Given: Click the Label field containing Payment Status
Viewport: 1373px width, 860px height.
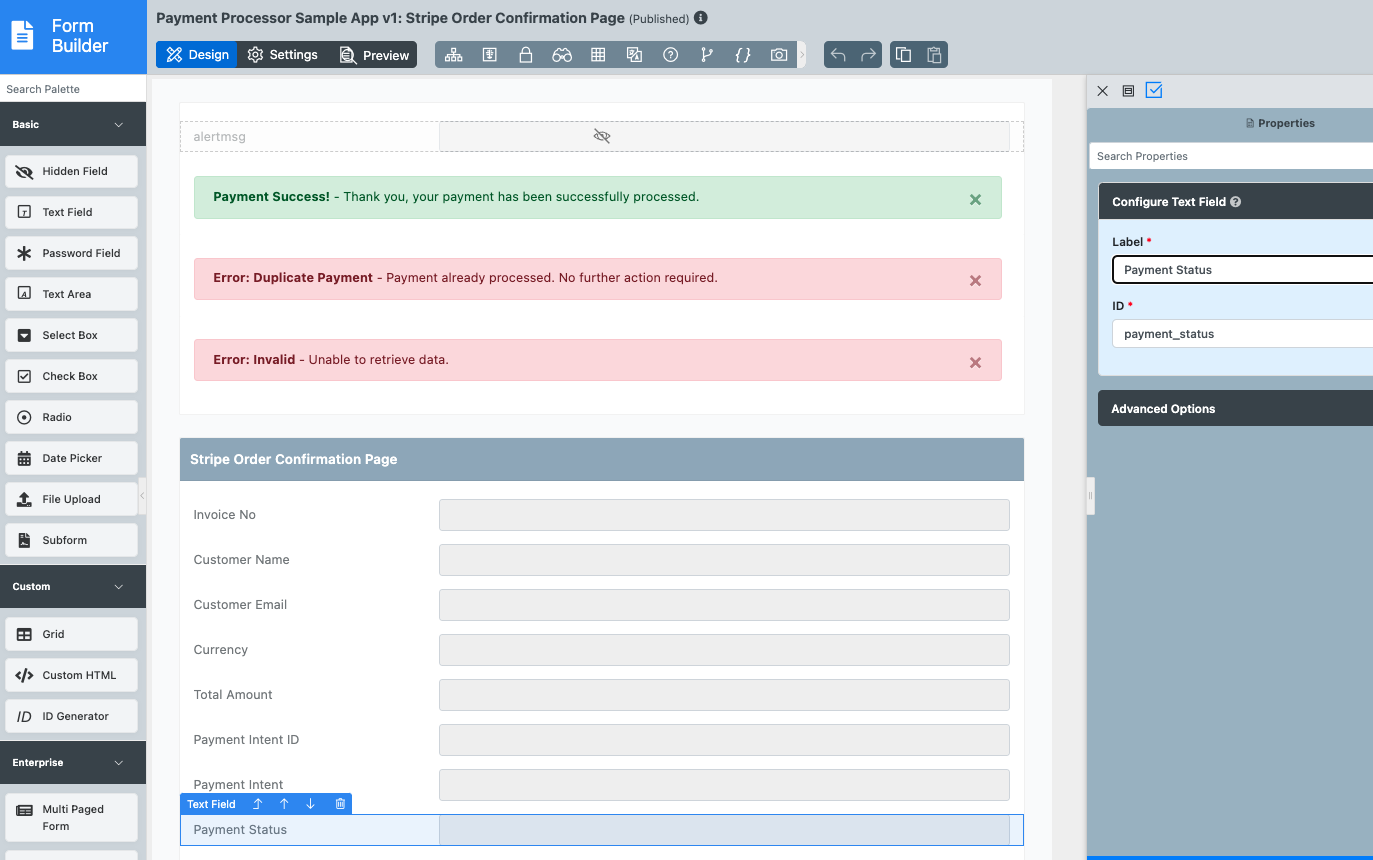Looking at the screenshot, I should 1243,270.
